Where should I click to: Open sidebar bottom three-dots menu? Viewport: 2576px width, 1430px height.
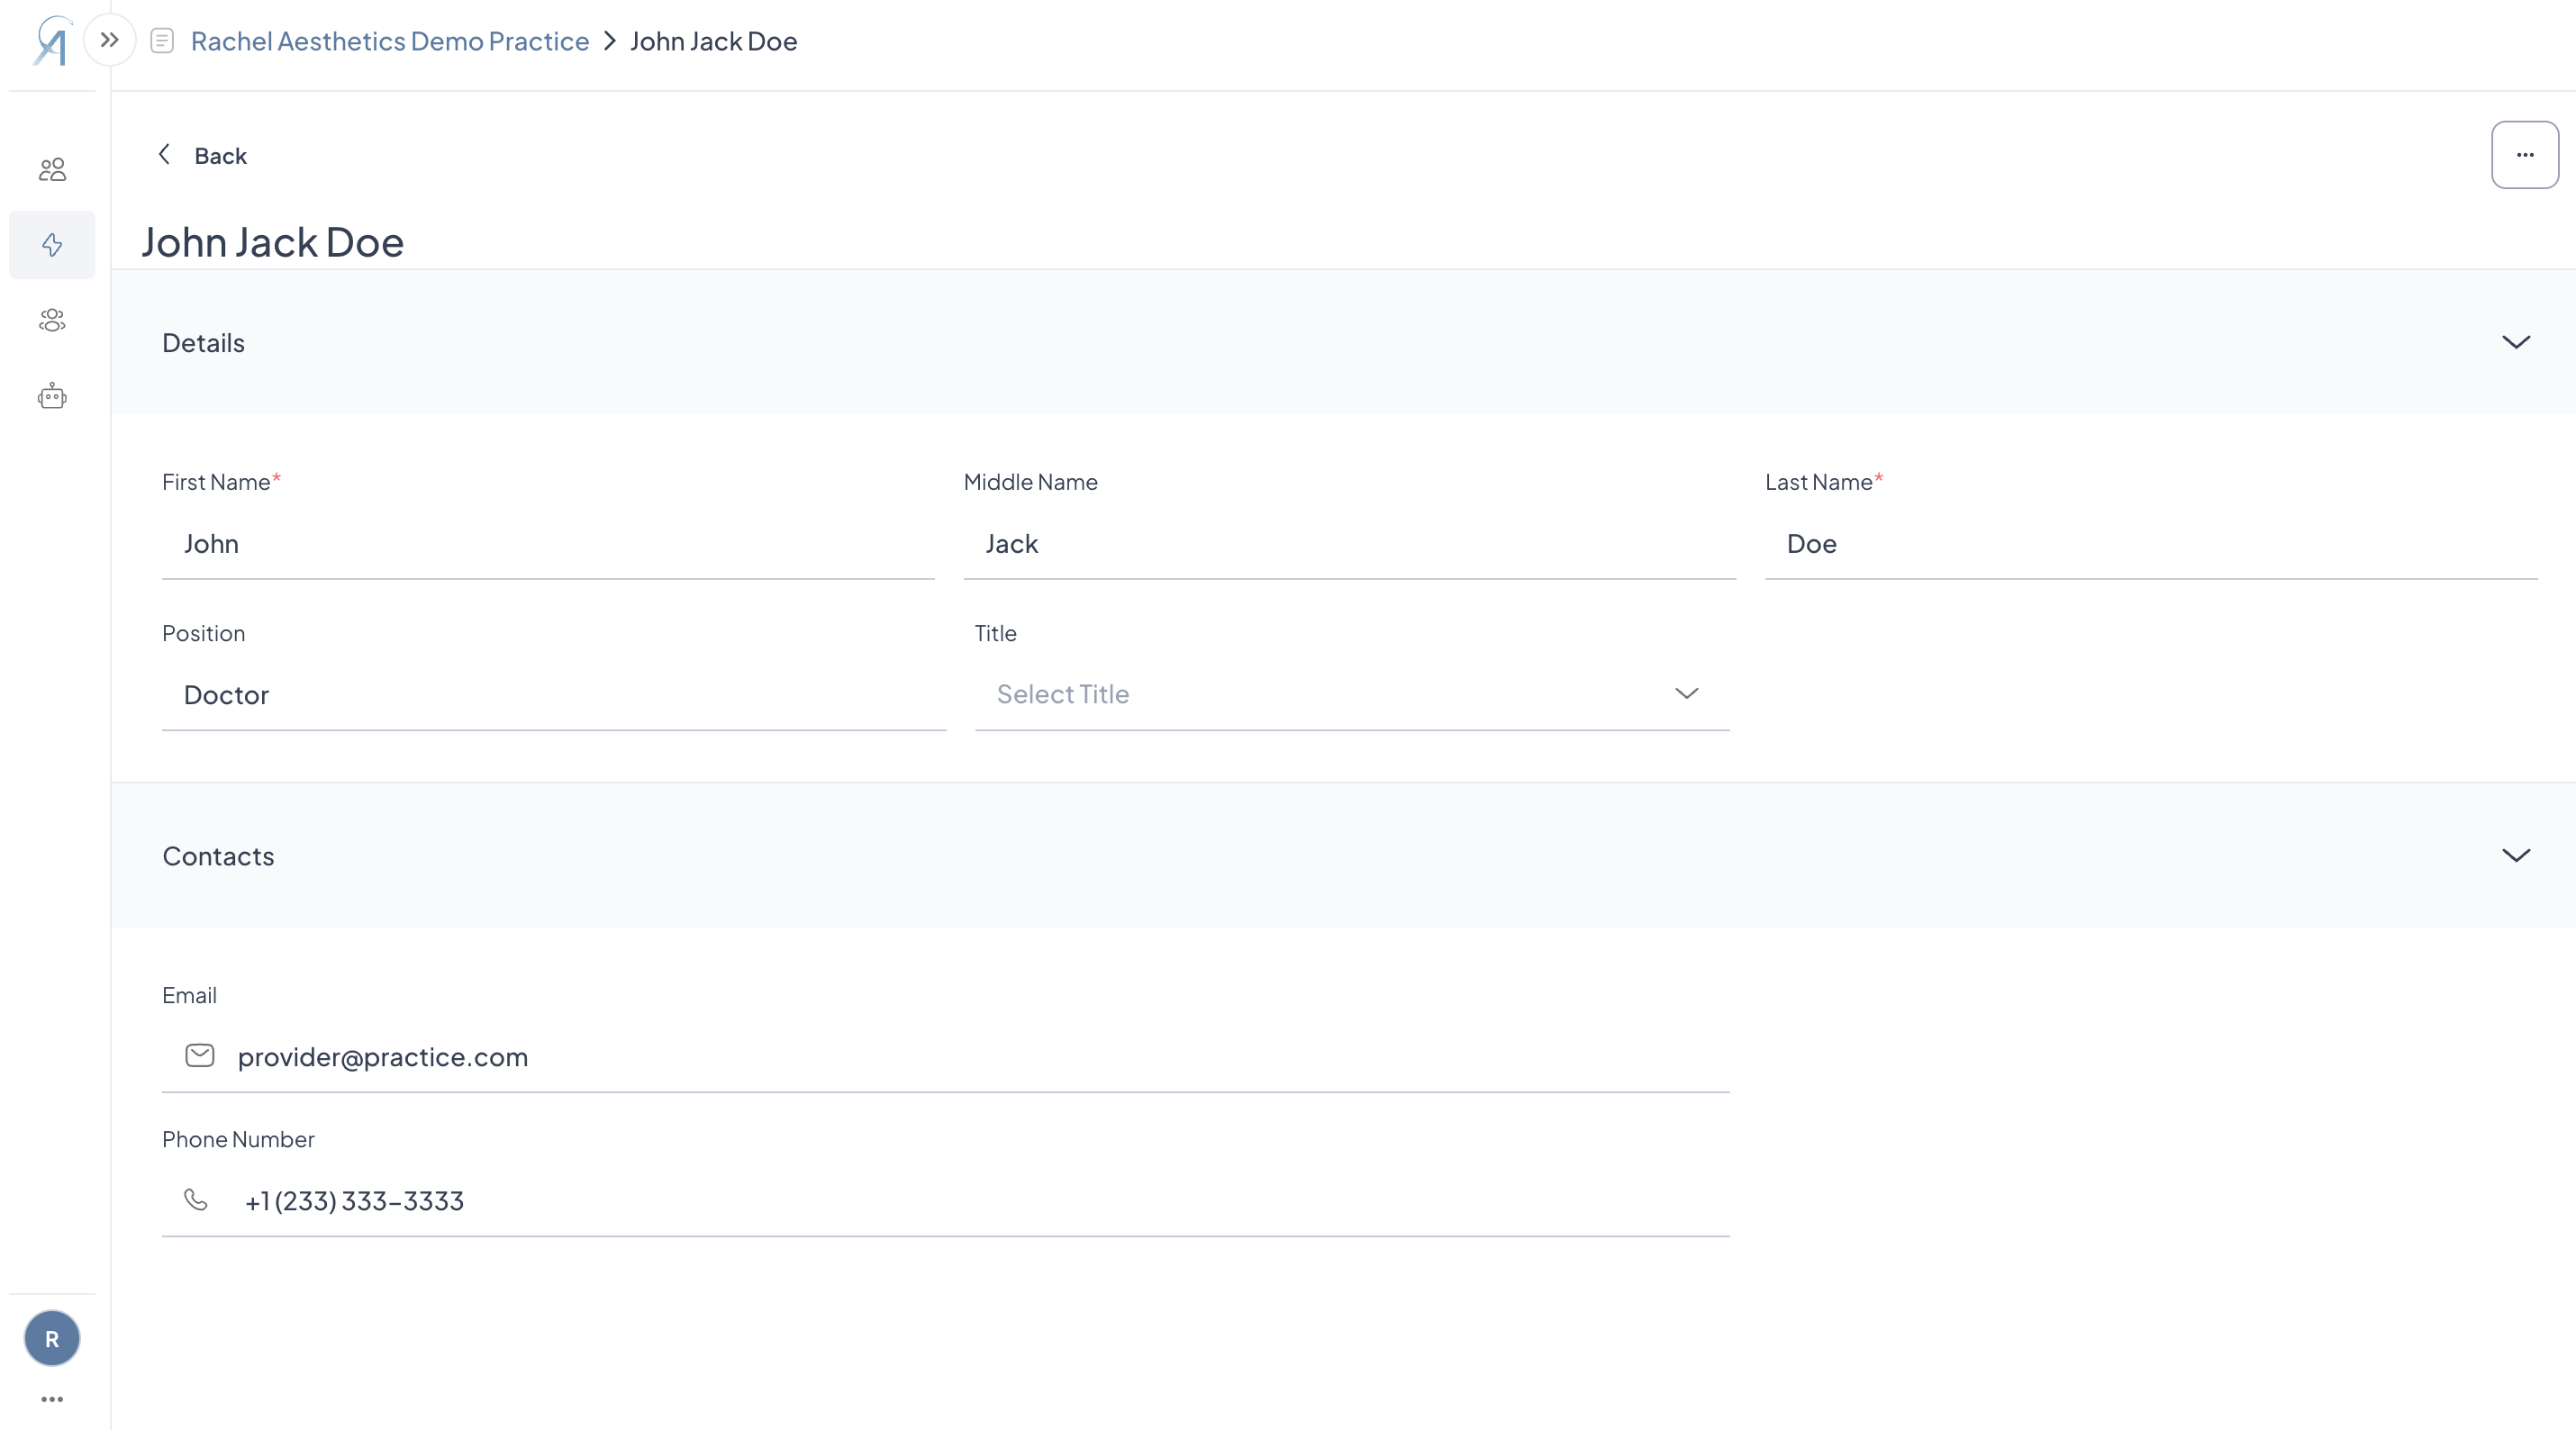52,1399
